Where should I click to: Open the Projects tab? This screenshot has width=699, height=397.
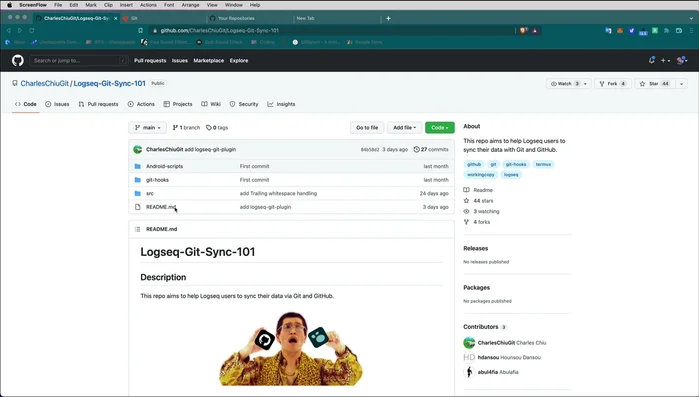tap(178, 104)
